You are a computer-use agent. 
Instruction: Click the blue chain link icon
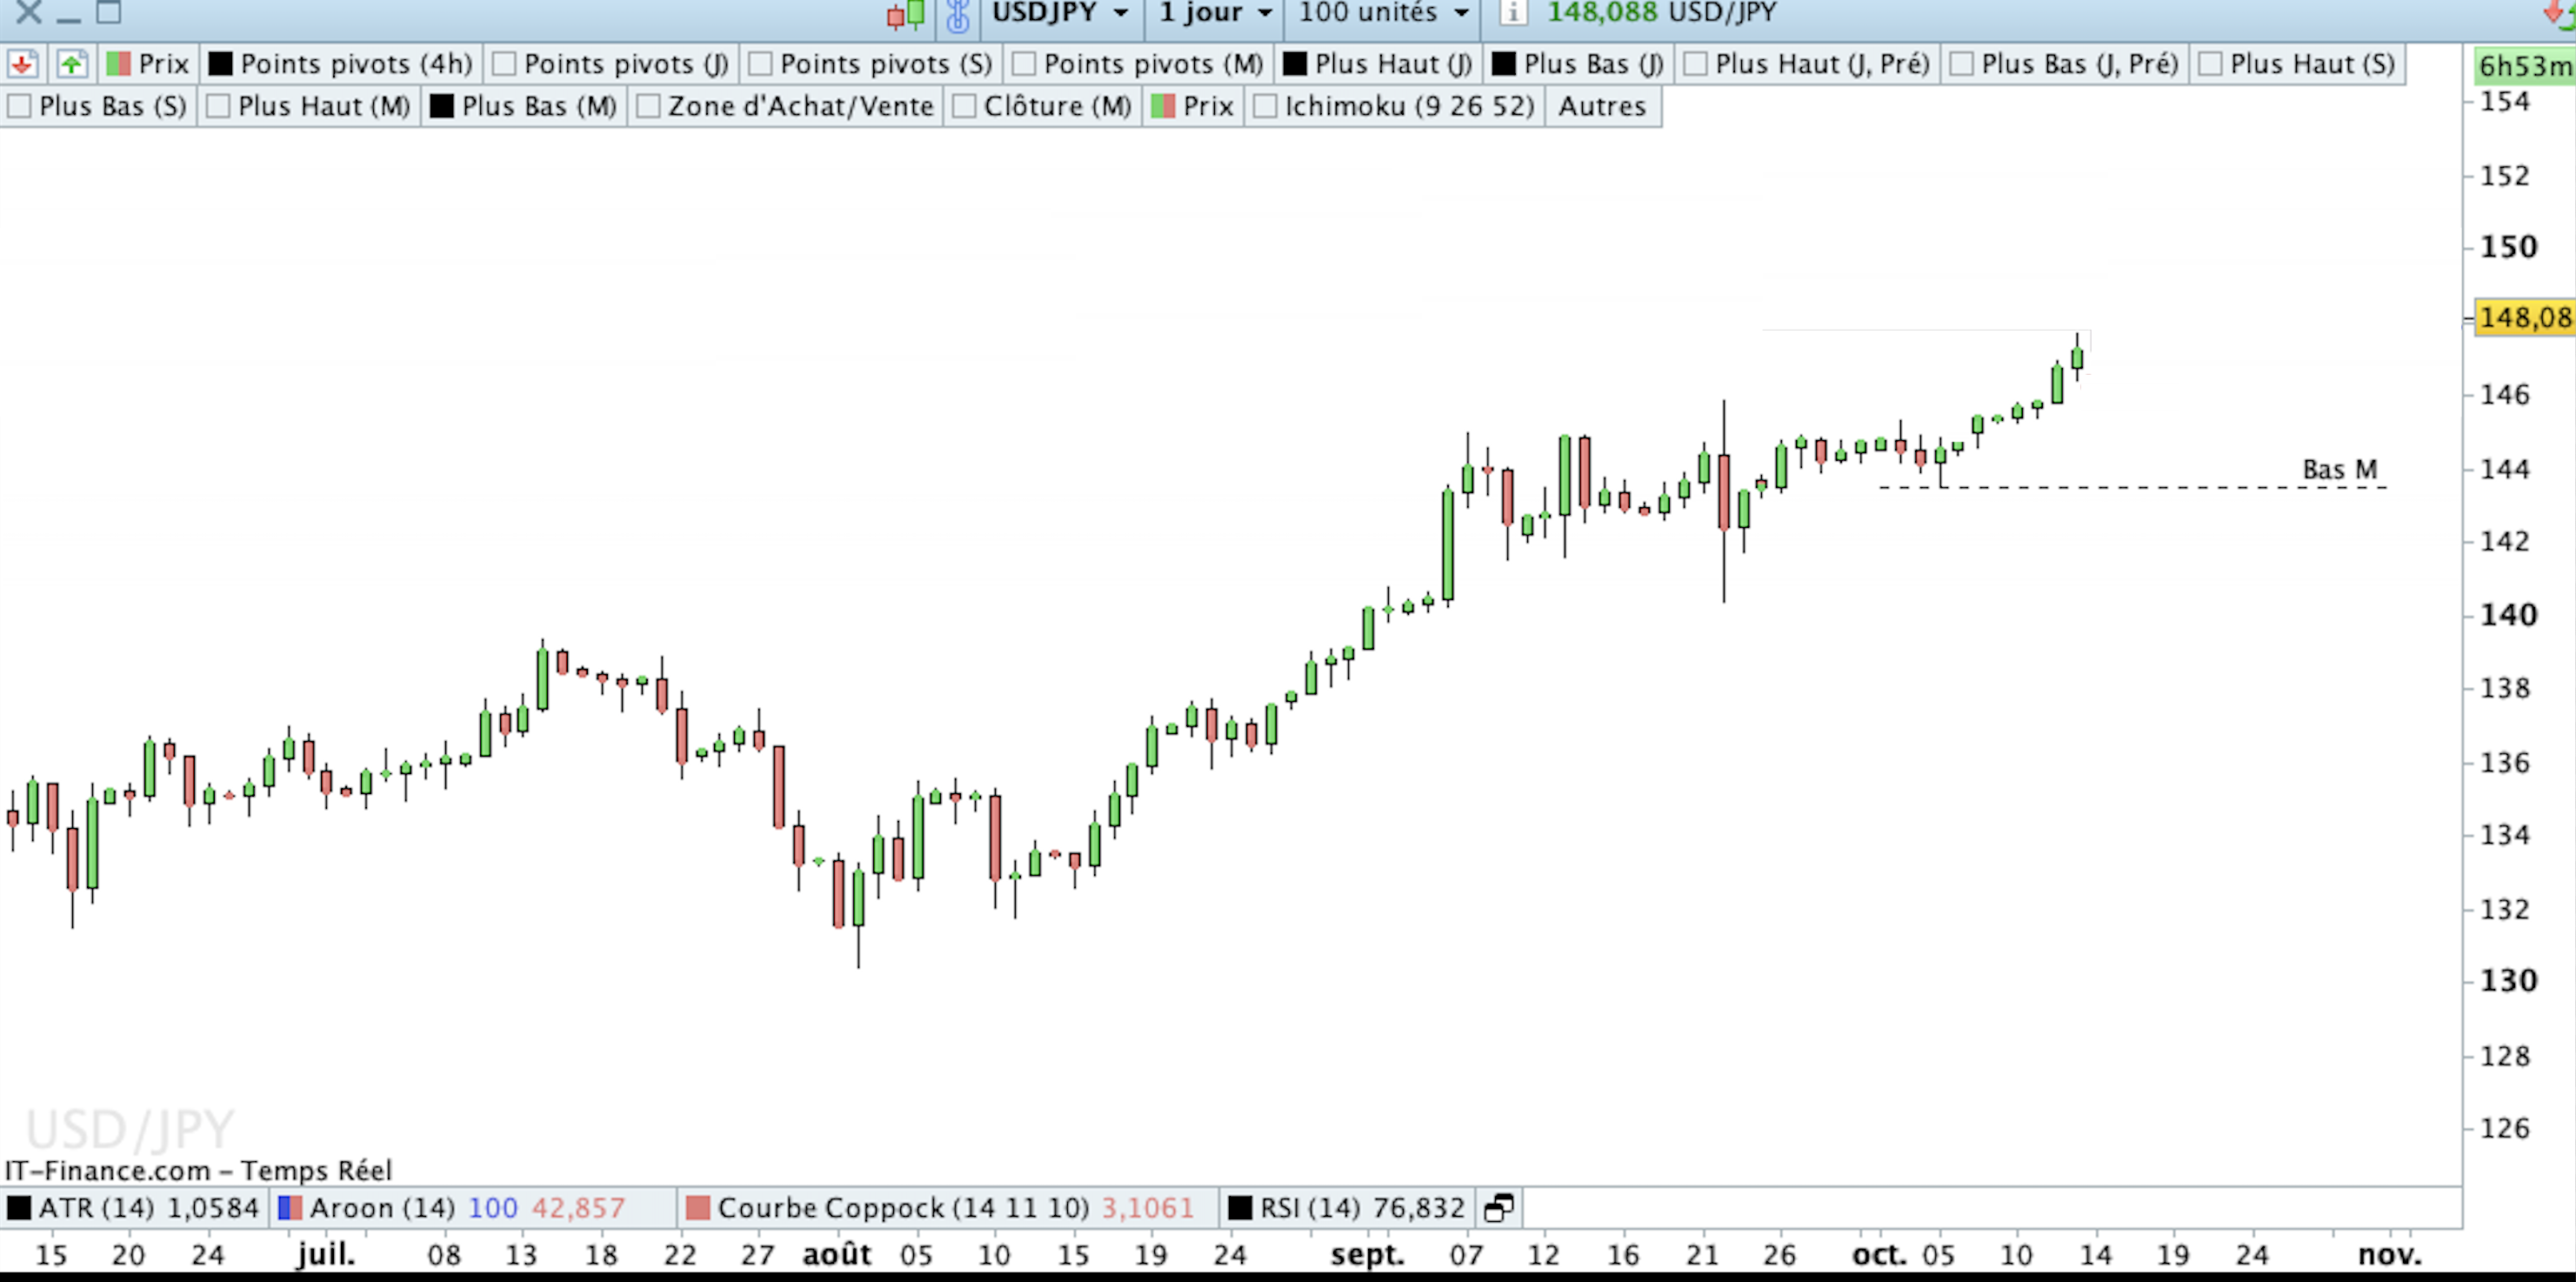957,14
